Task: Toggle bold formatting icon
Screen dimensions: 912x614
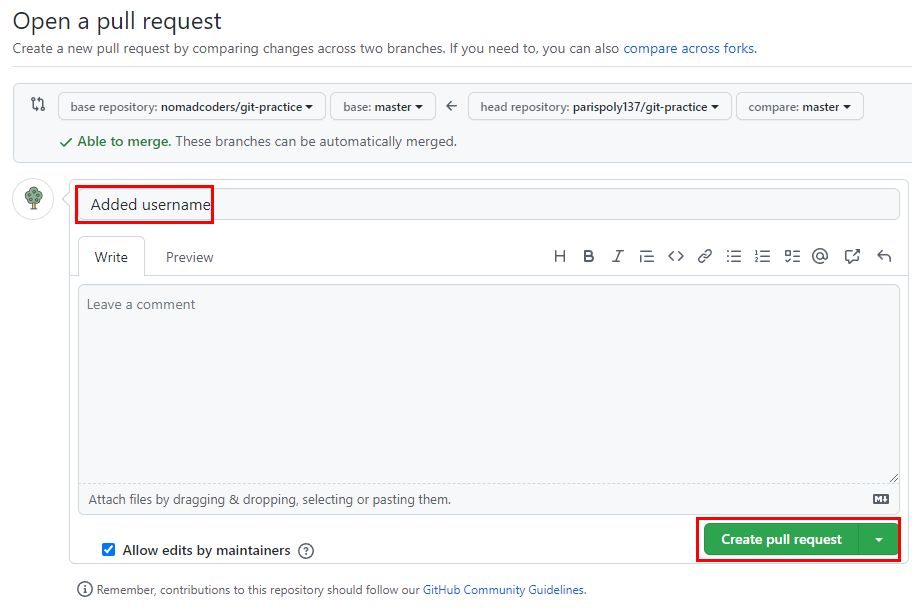Action: point(589,256)
